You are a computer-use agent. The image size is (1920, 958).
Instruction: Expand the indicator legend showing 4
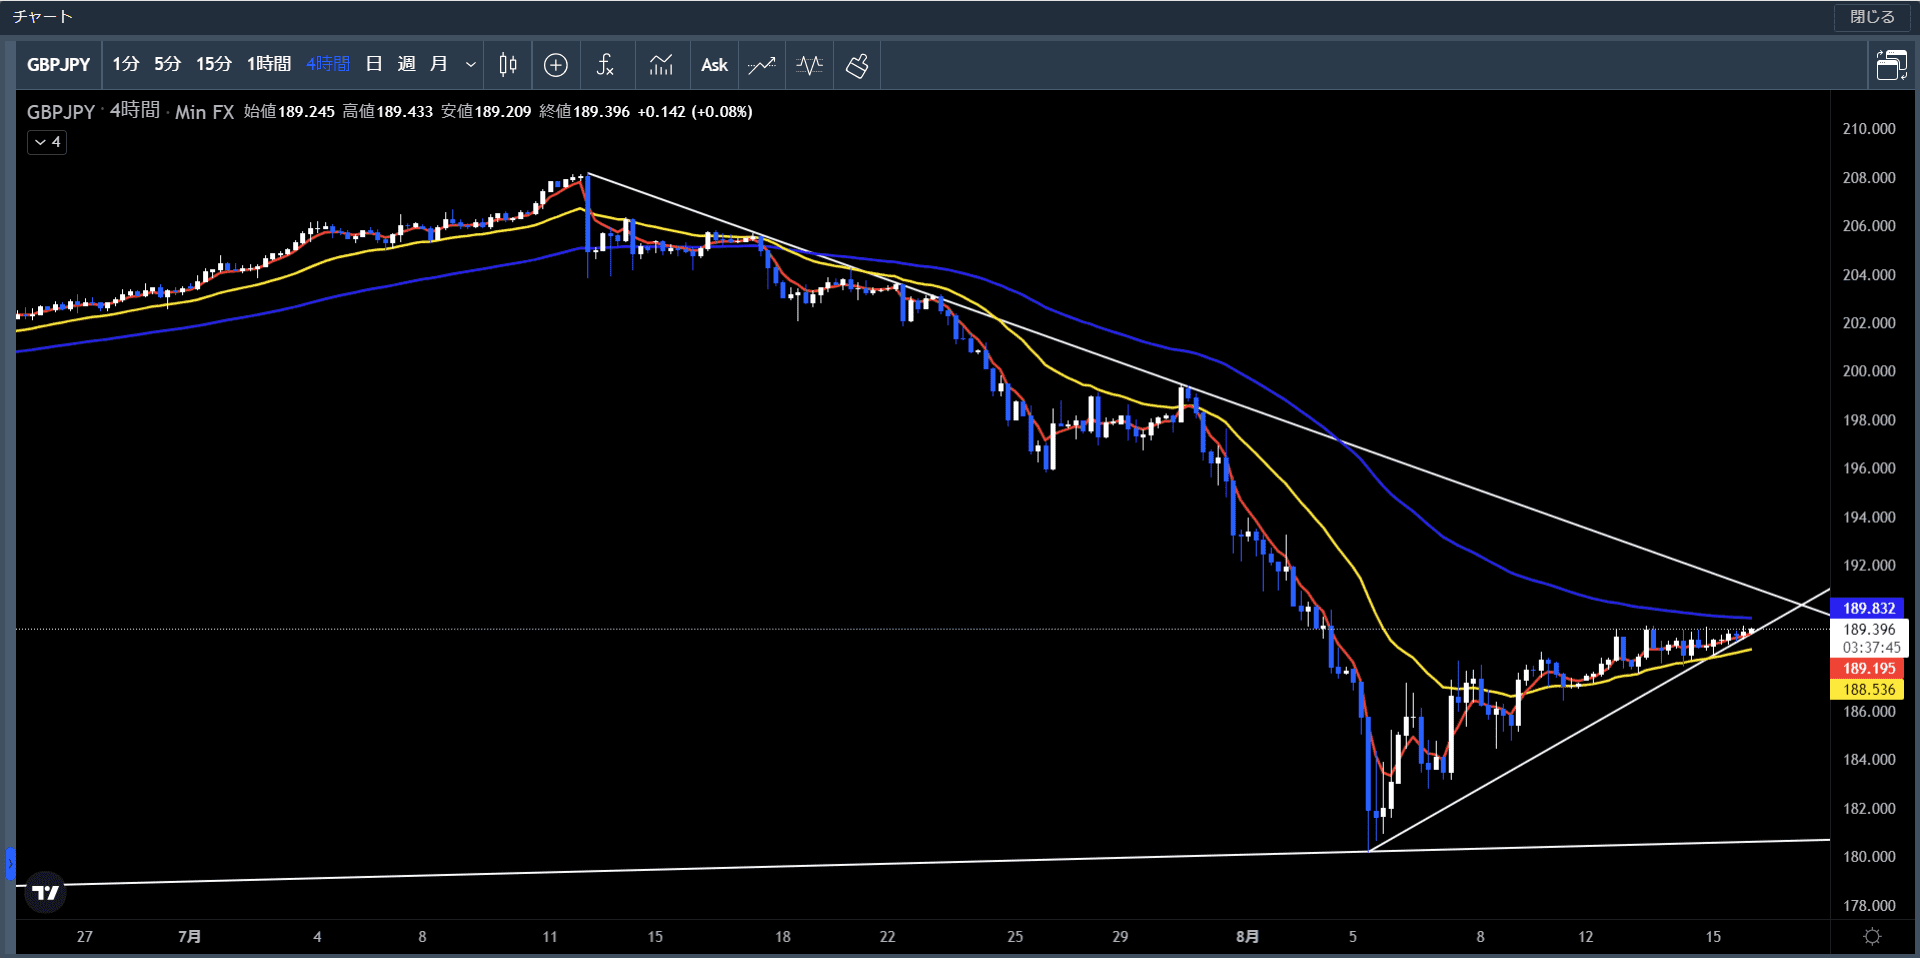pyautogui.click(x=47, y=142)
